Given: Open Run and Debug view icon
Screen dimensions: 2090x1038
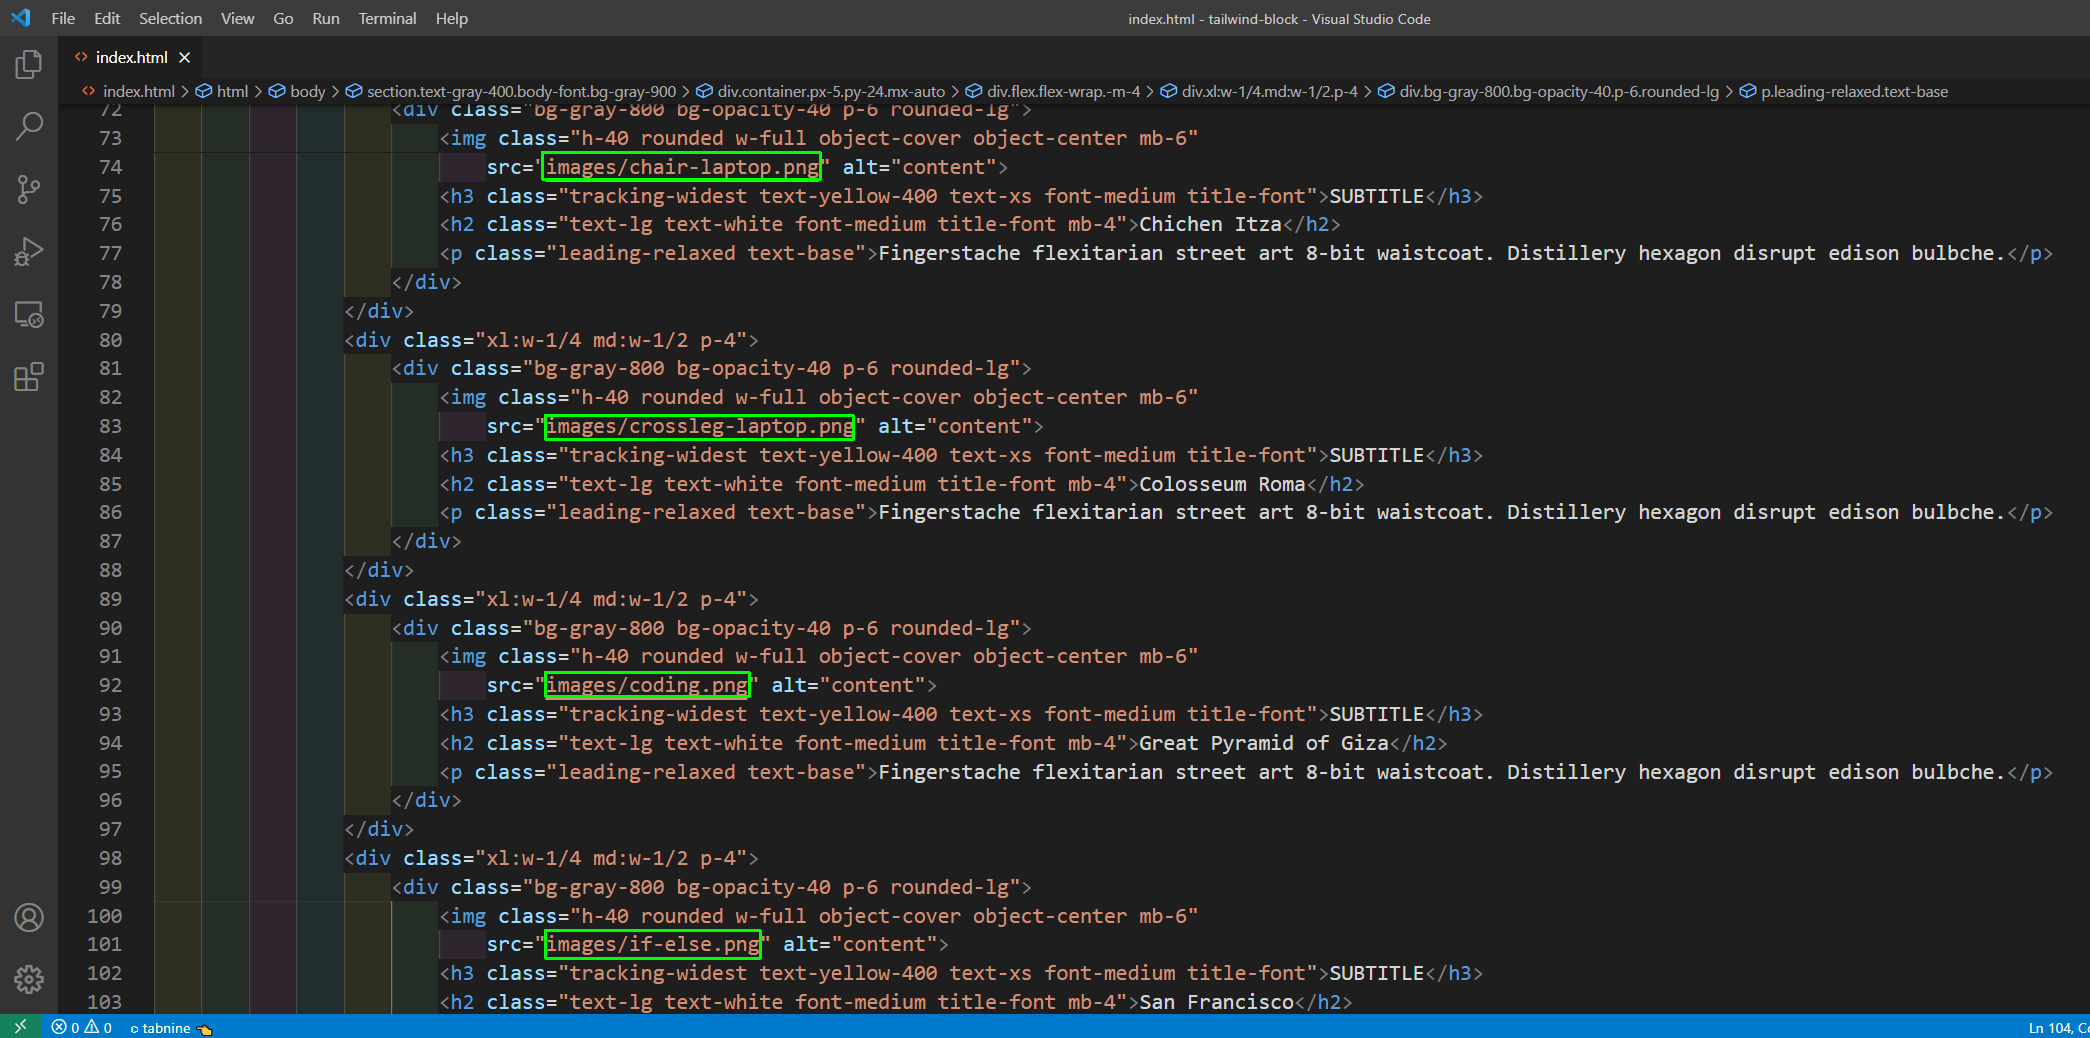Looking at the screenshot, I should click(x=29, y=252).
